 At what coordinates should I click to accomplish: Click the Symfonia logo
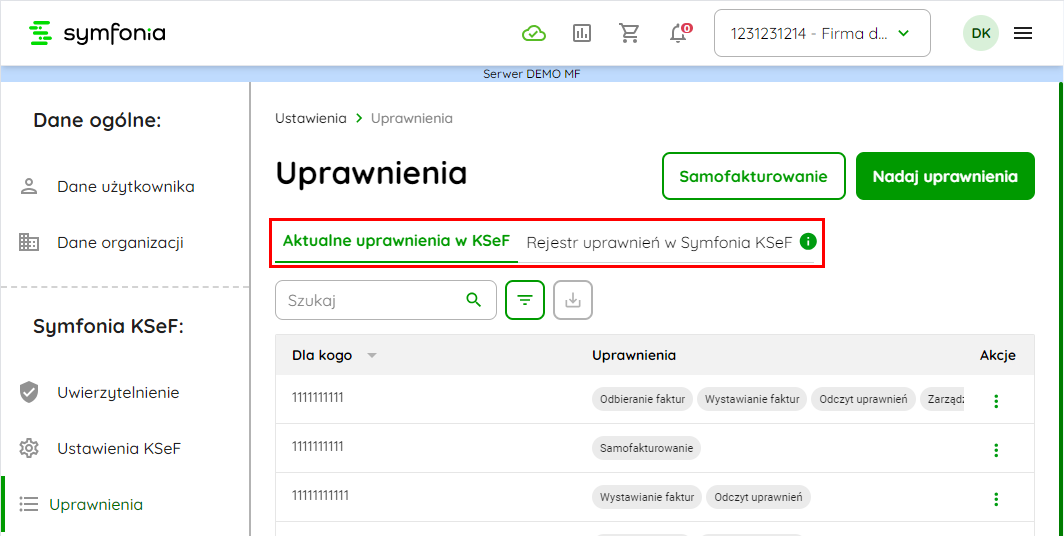point(97,33)
